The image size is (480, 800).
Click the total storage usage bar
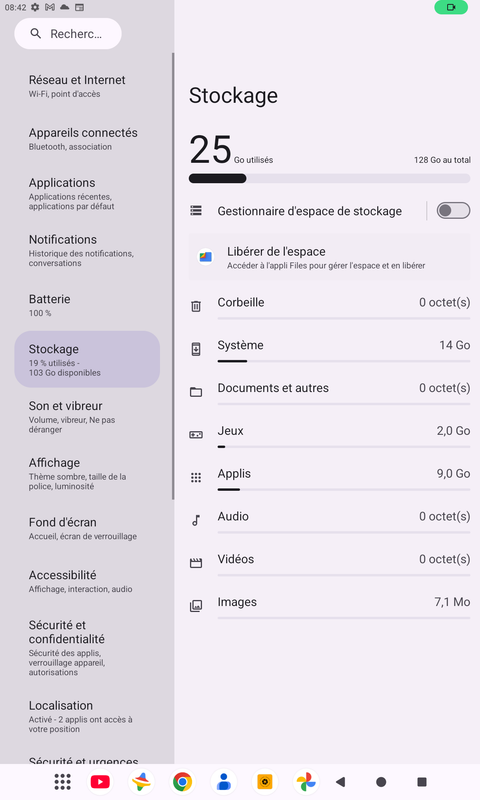(x=330, y=179)
